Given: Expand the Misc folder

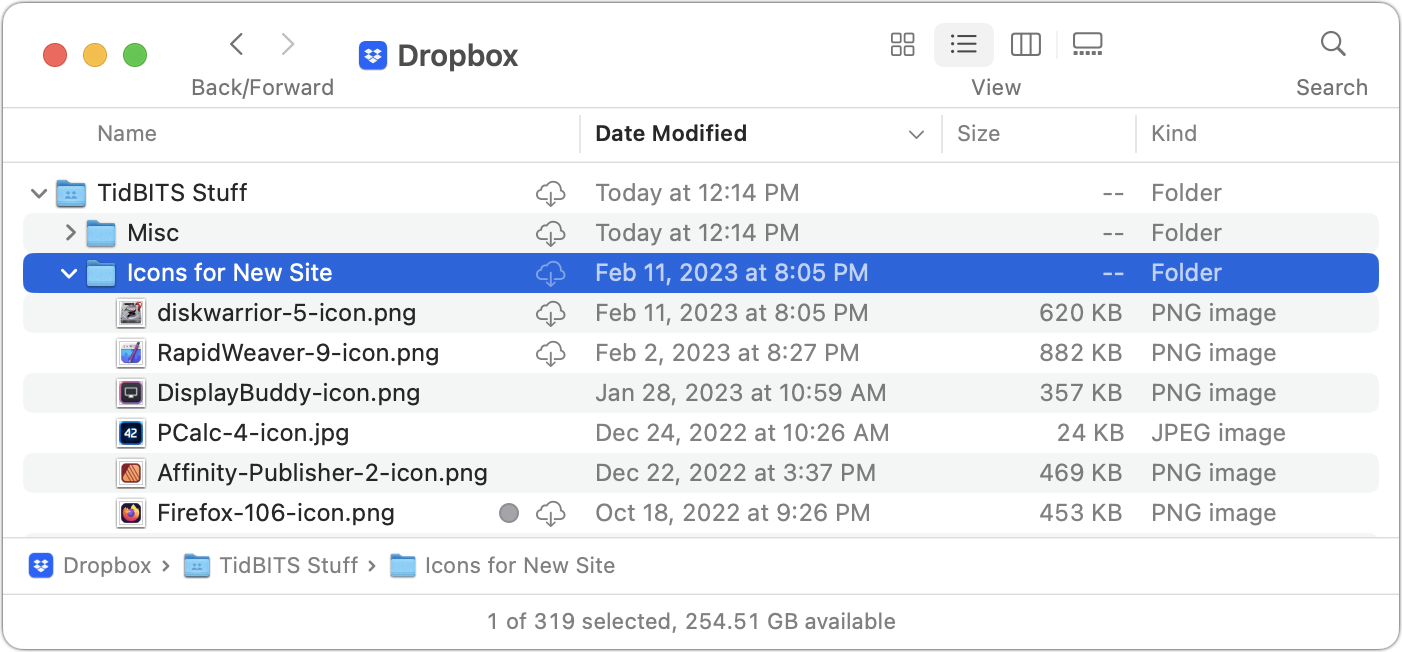Looking at the screenshot, I should tap(69, 233).
